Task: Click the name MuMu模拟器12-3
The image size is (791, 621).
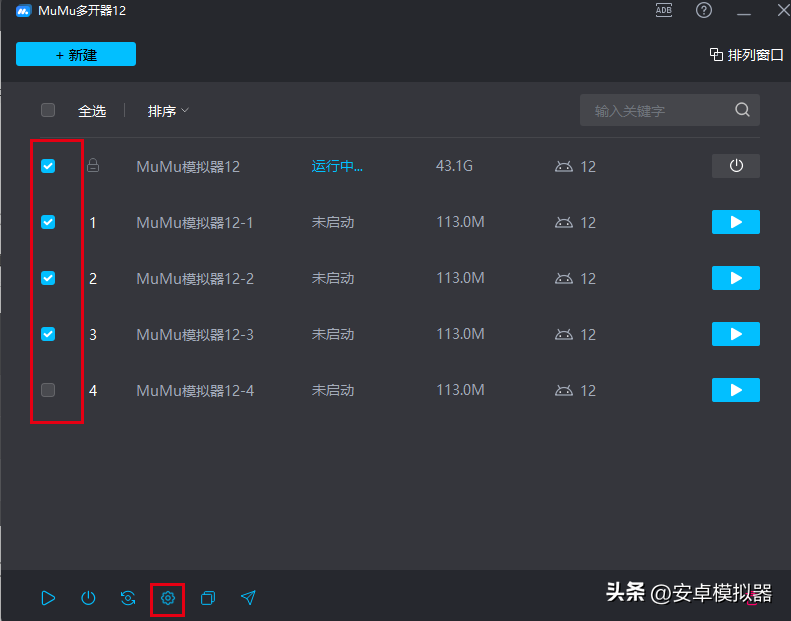Action: click(x=195, y=334)
